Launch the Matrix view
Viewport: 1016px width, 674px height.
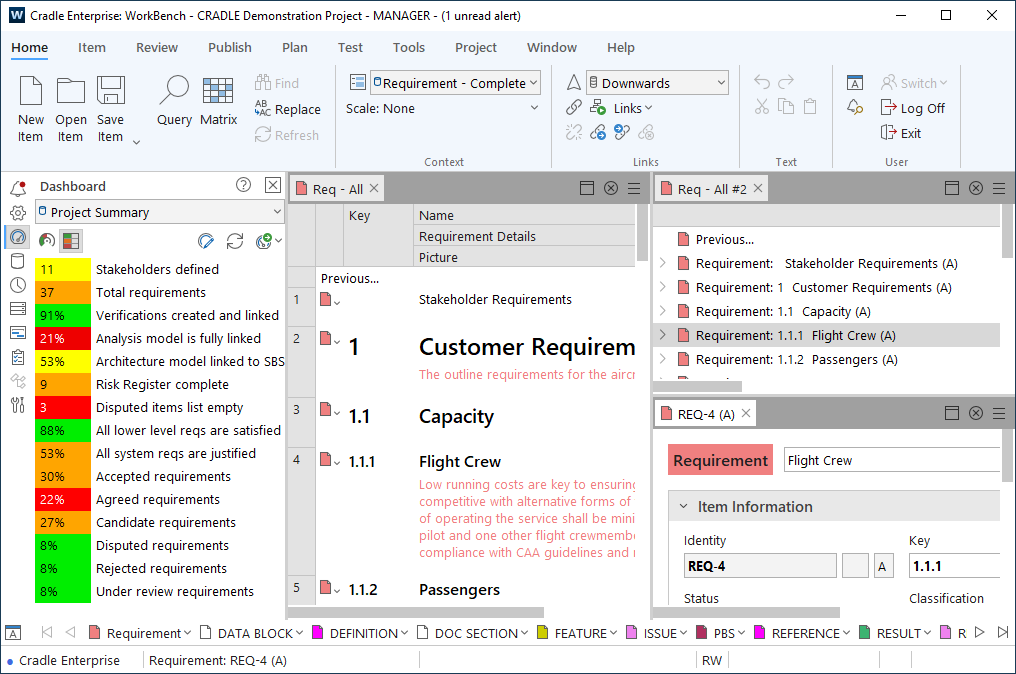pos(218,100)
